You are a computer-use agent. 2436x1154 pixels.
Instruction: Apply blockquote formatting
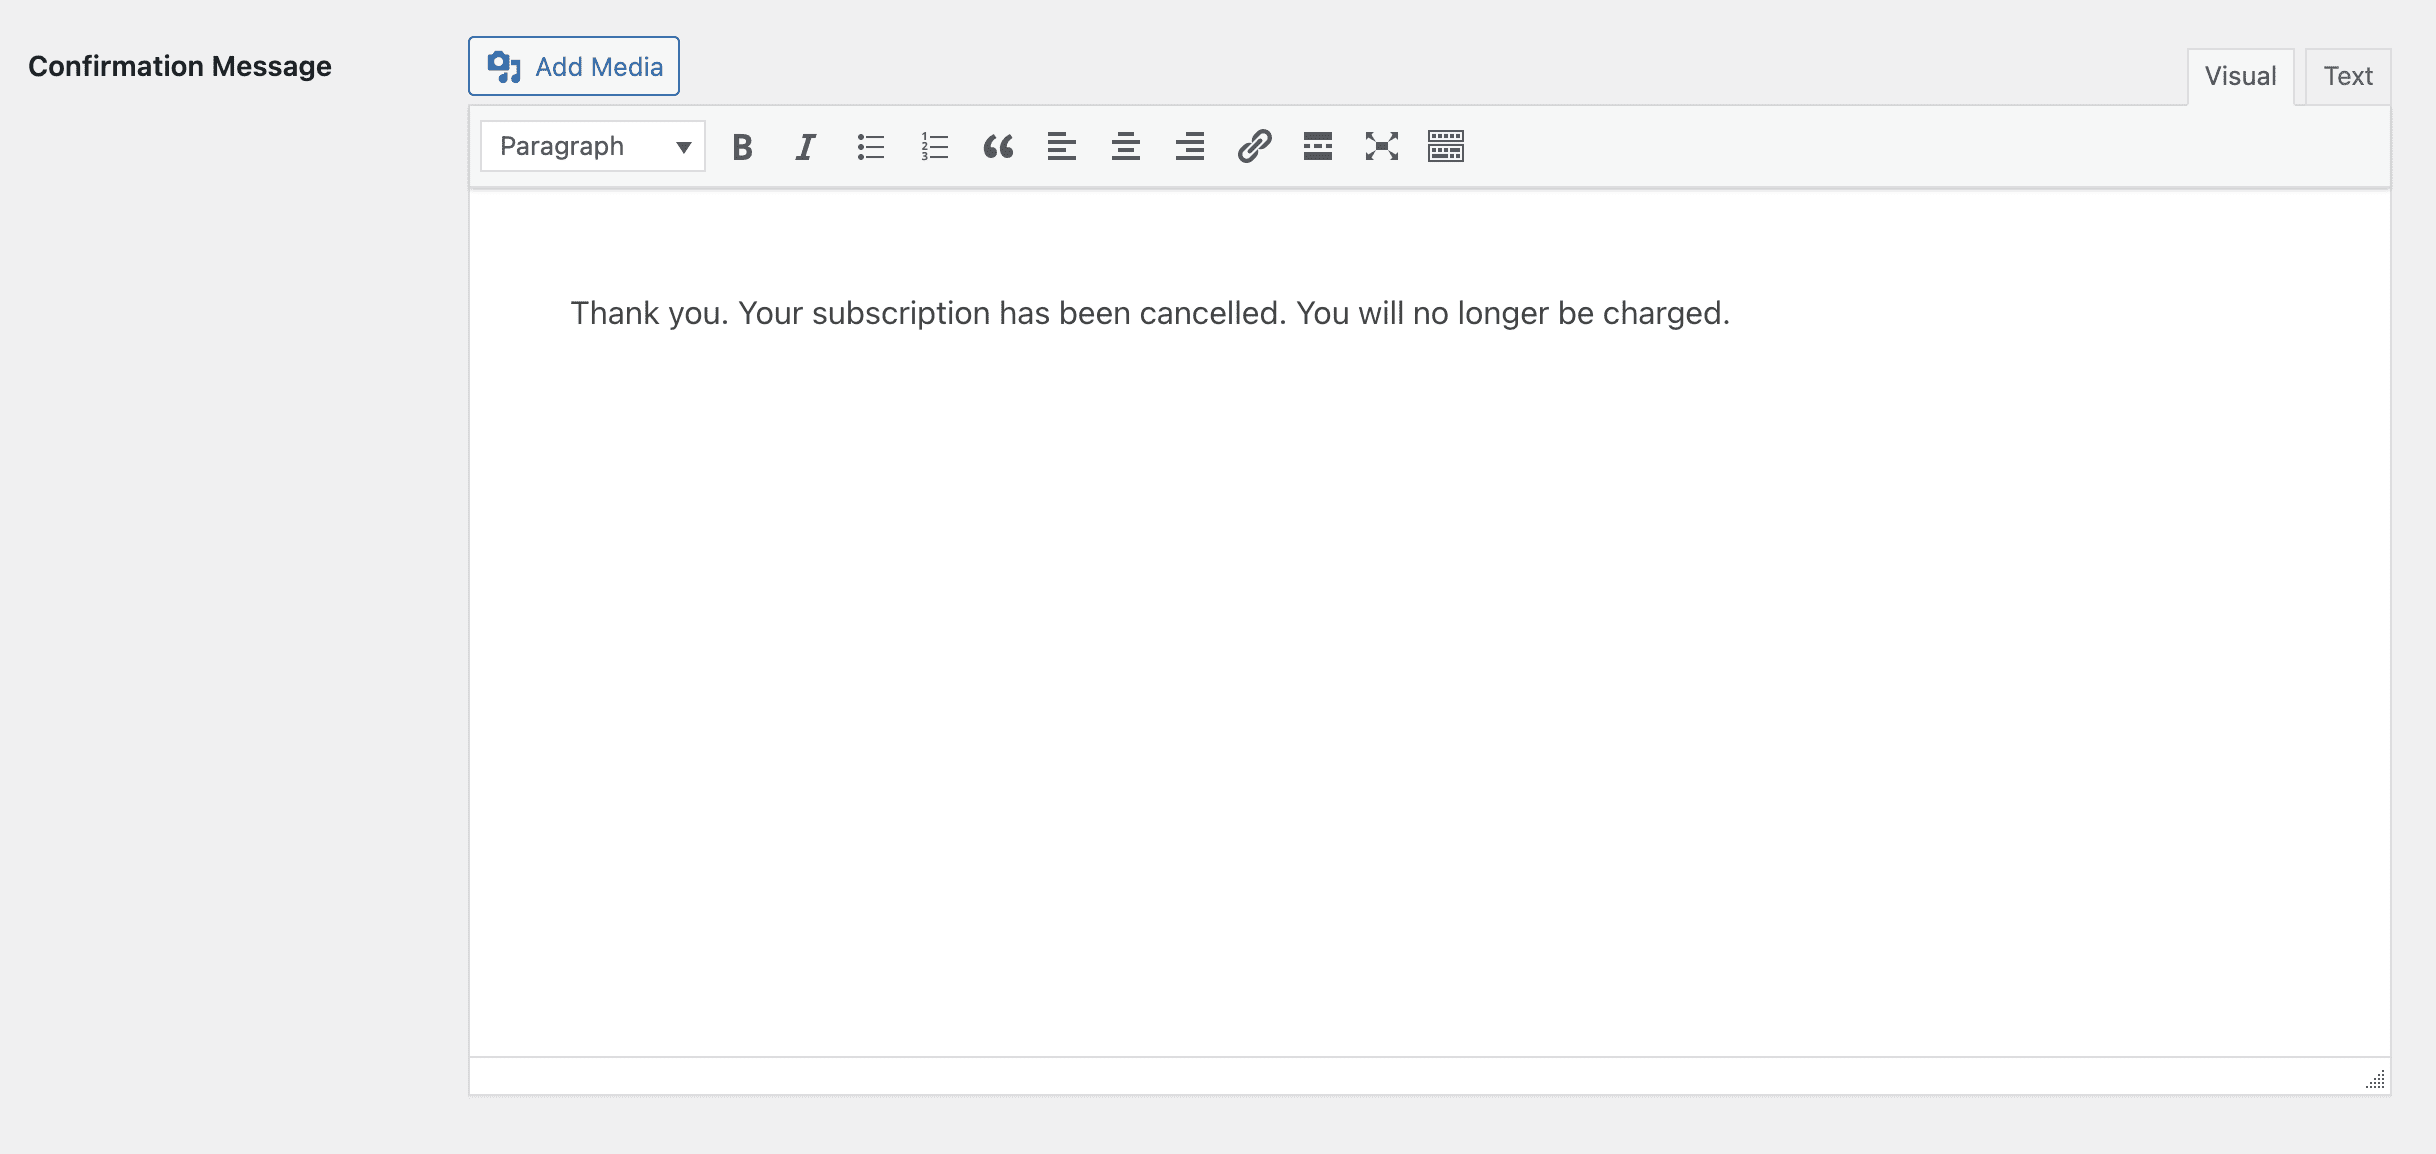tap(998, 147)
